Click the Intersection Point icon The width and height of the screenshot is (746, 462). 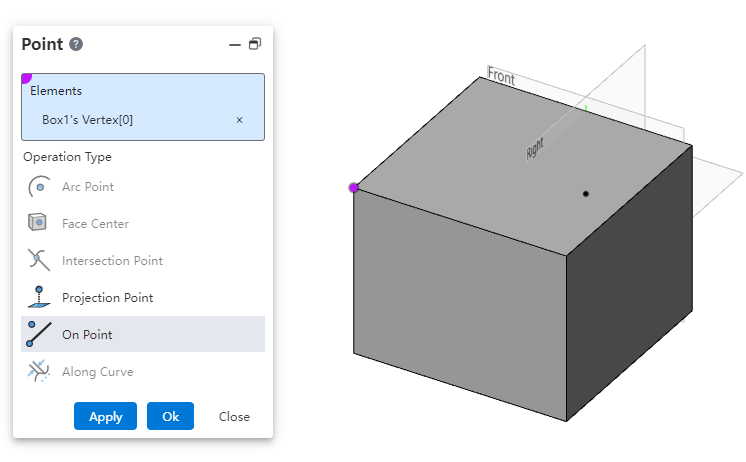coord(39,260)
